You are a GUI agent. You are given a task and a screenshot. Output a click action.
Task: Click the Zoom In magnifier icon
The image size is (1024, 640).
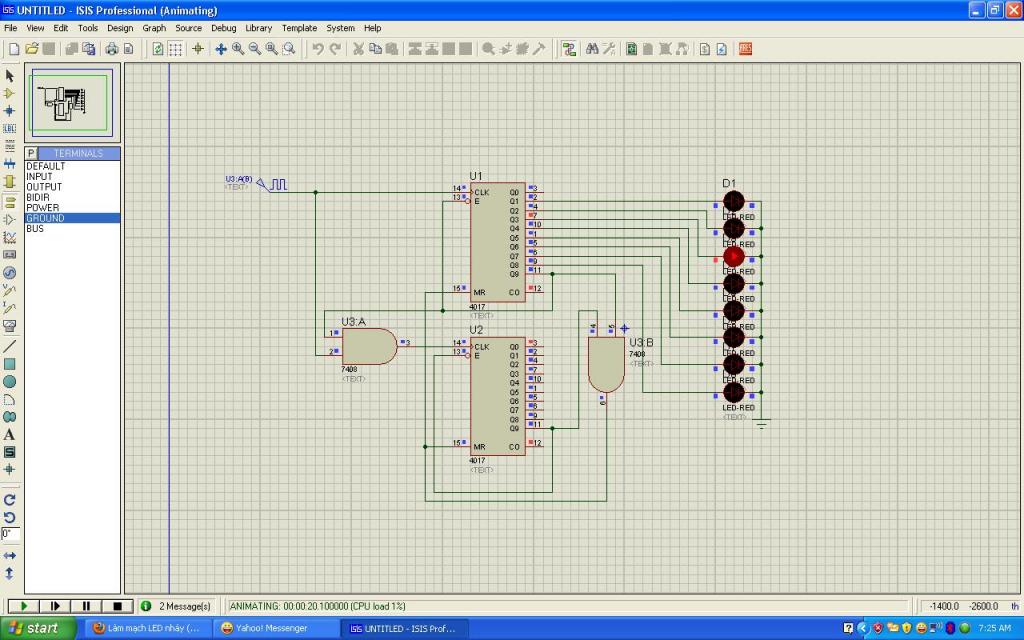click(238, 49)
